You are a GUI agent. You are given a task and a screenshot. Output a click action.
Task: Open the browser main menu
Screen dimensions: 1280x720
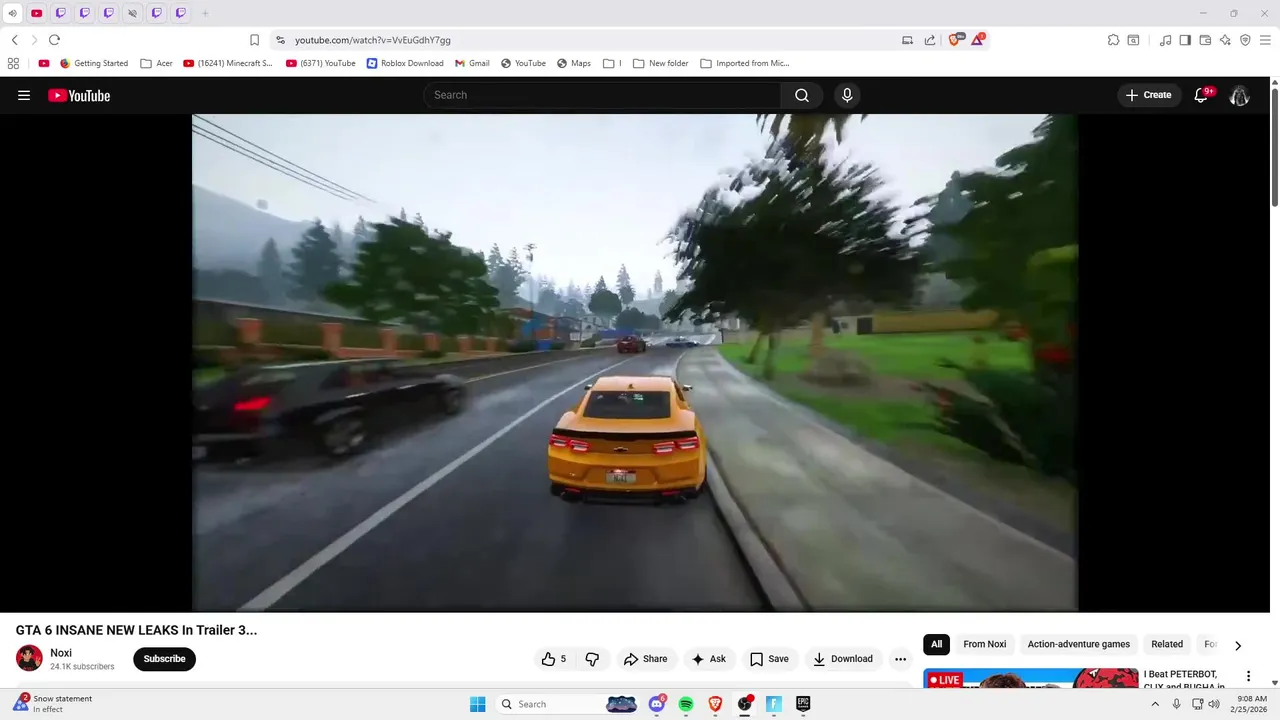[1265, 40]
